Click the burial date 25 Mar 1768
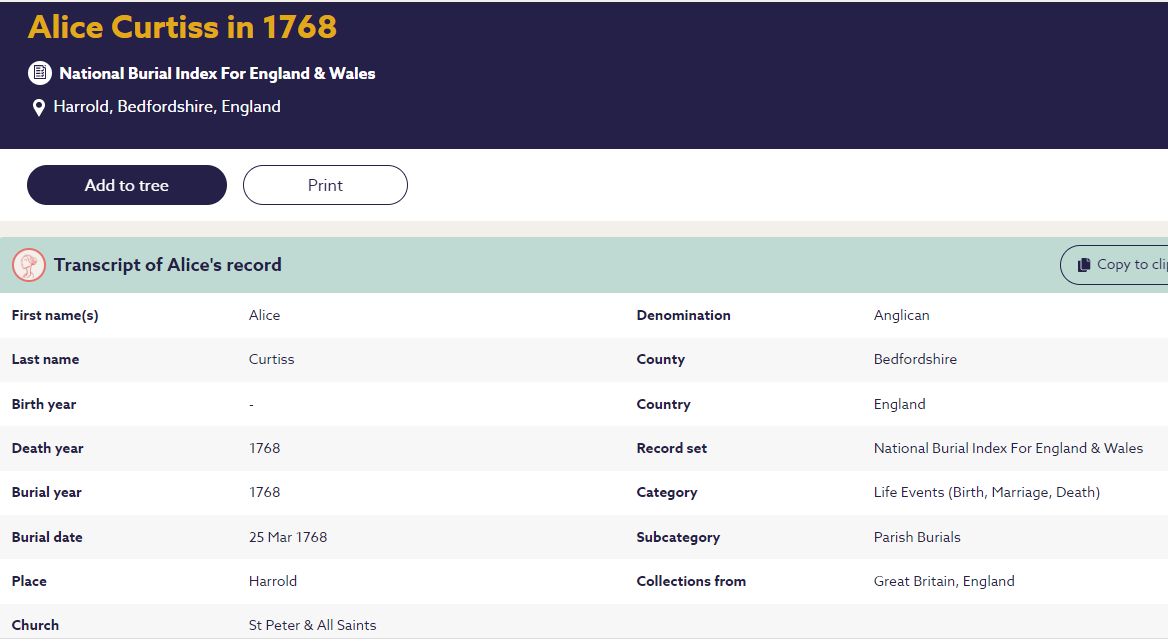 click(288, 537)
